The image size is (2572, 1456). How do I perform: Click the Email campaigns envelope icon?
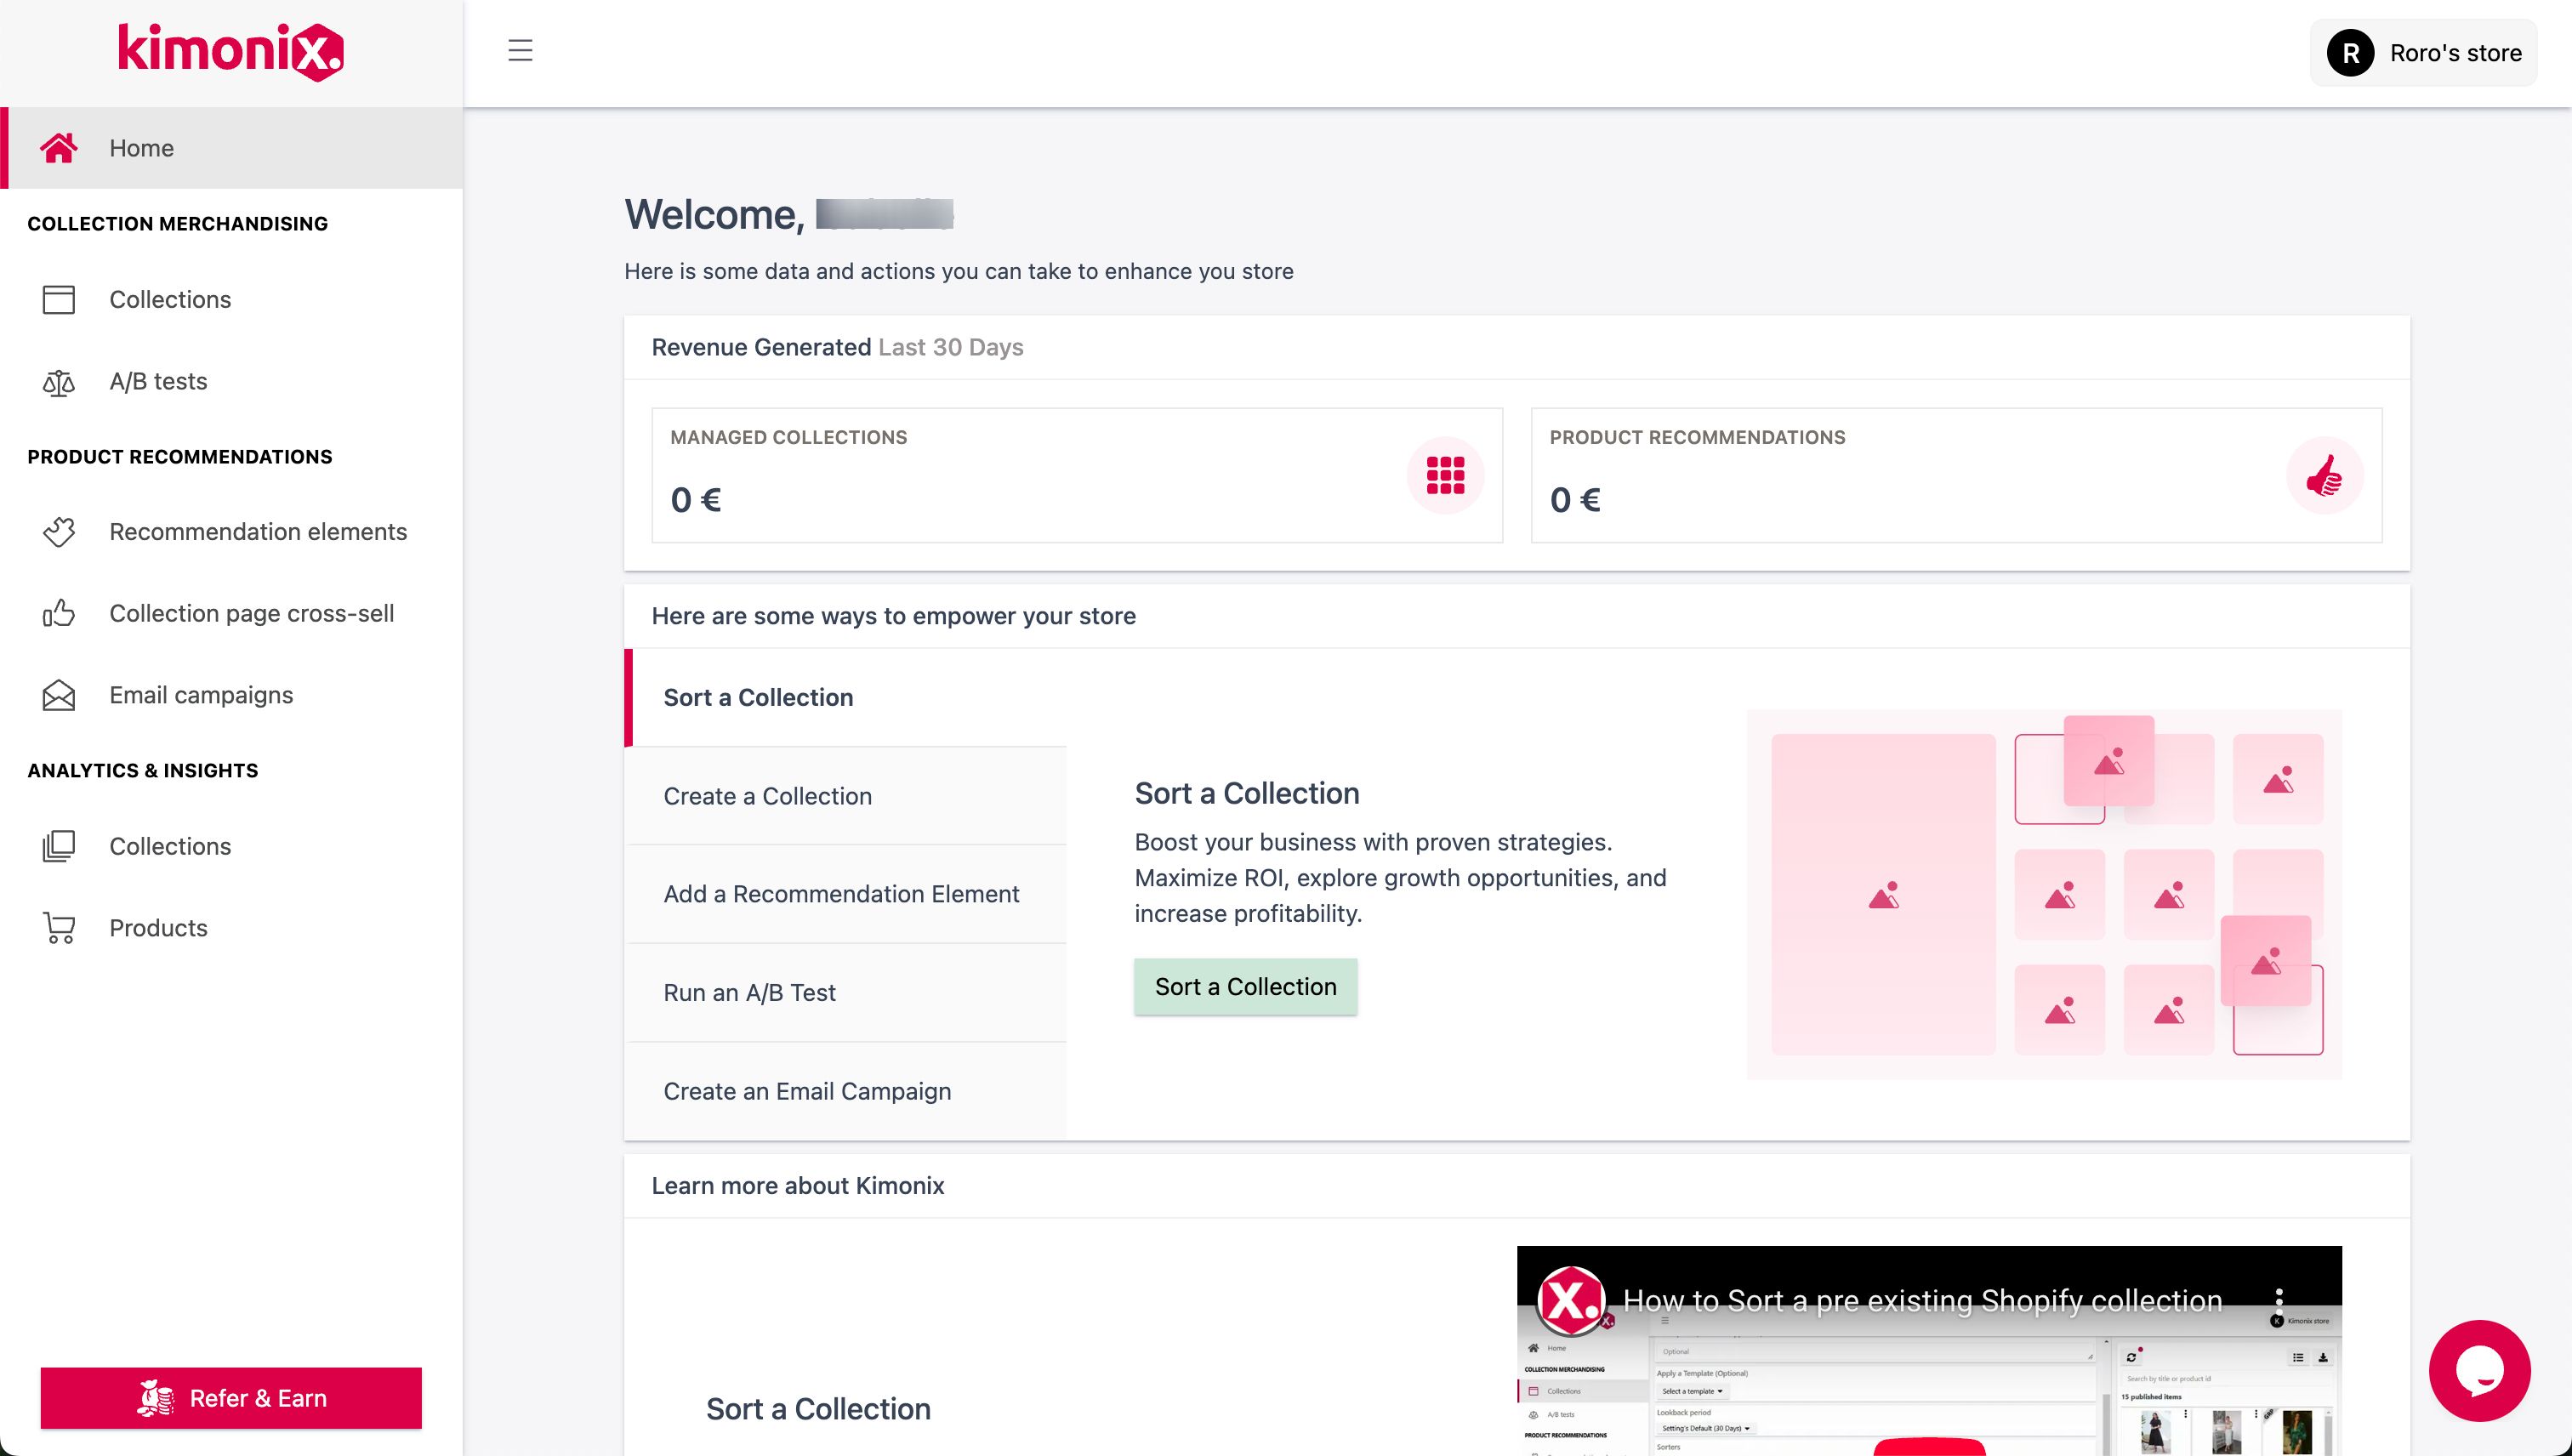58,694
